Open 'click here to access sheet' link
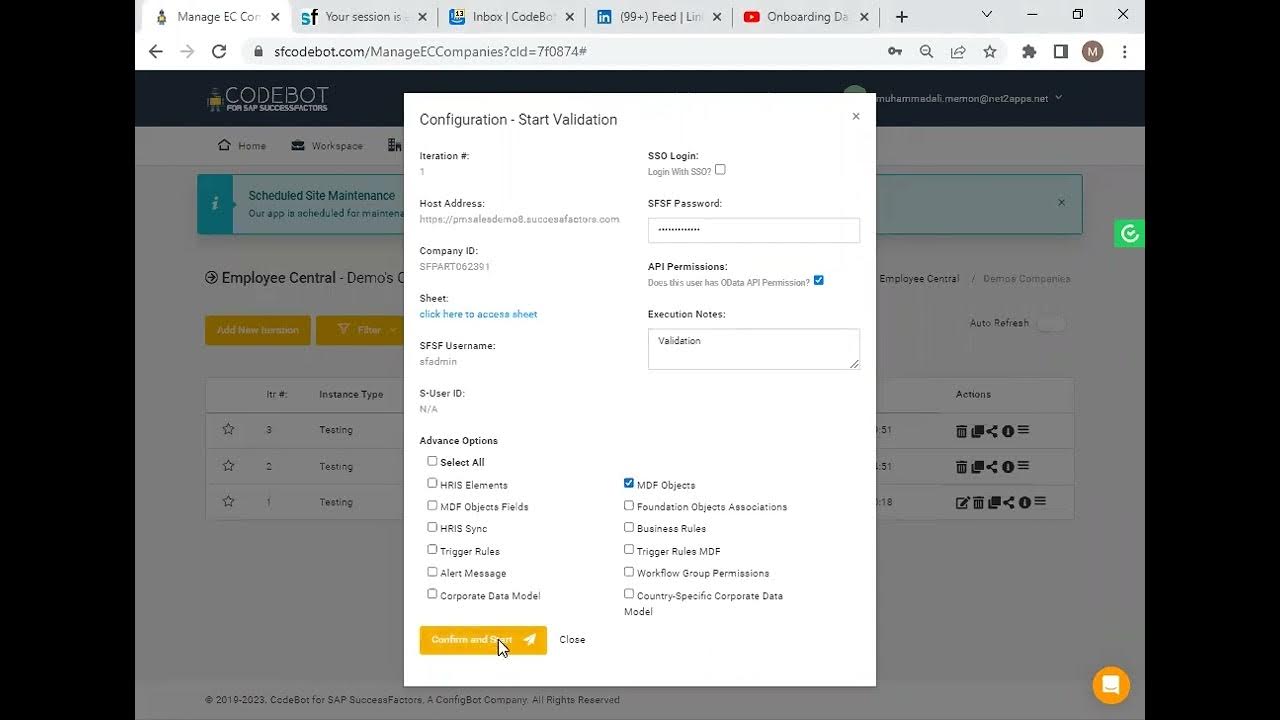Viewport: 1280px width, 720px height. click(478, 314)
